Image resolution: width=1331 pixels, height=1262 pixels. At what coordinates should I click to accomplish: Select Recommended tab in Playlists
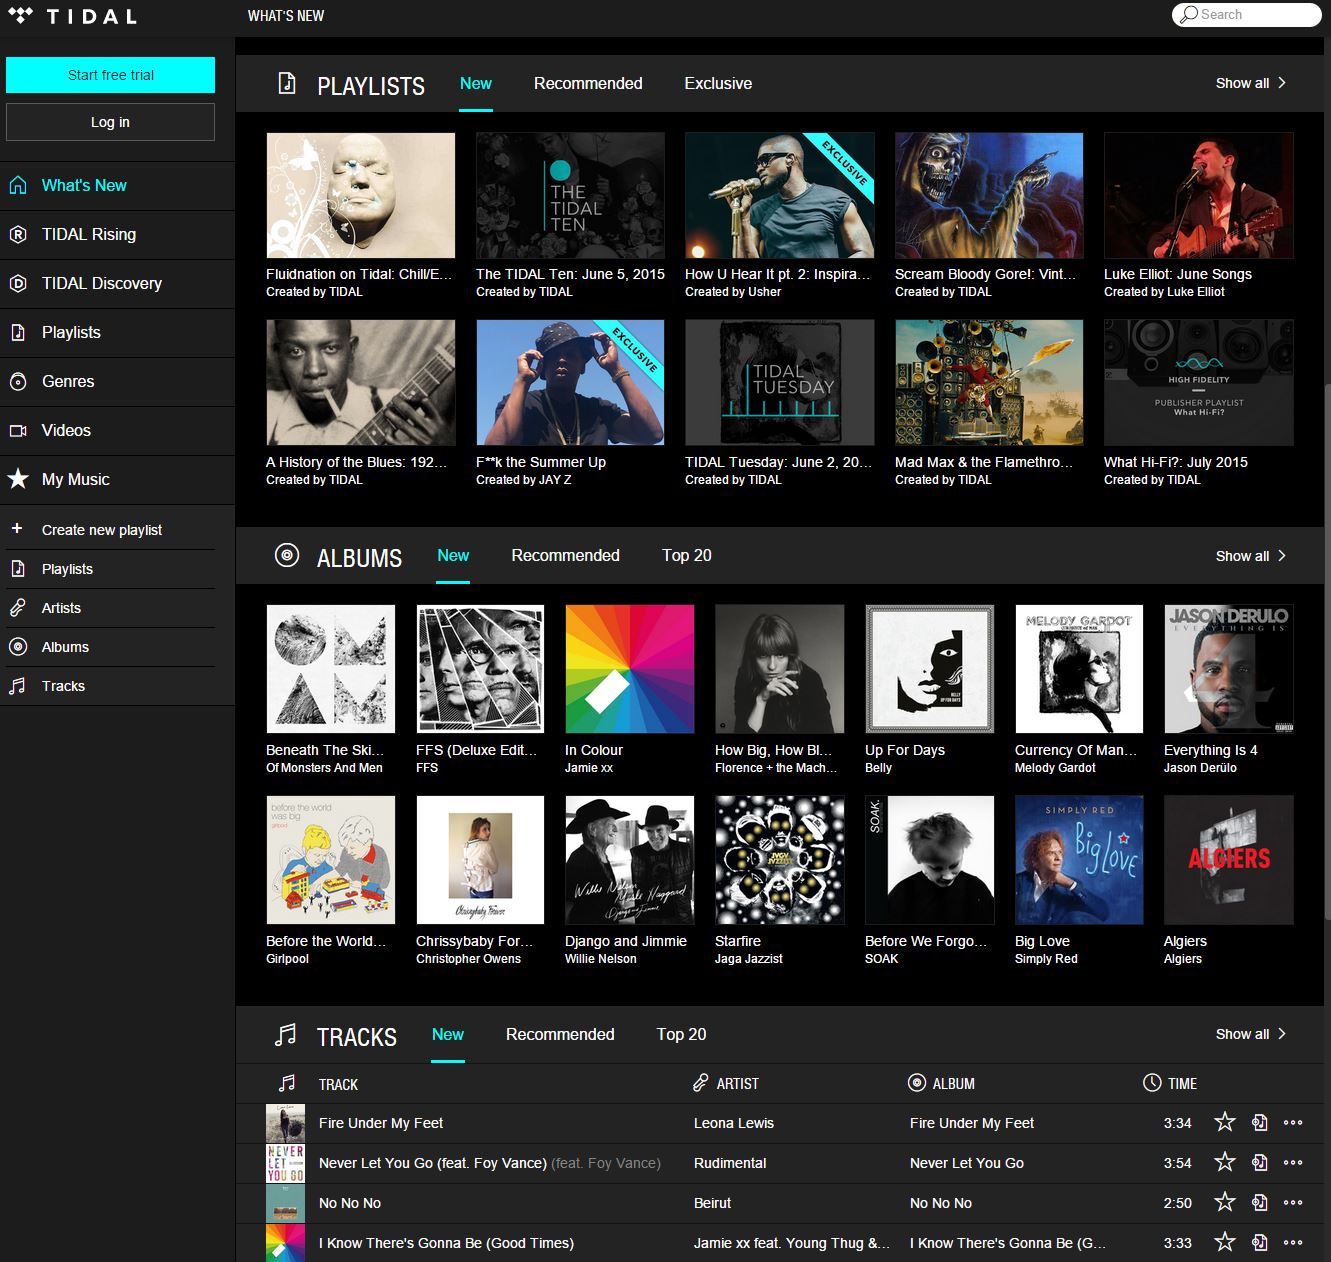click(x=588, y=84)
